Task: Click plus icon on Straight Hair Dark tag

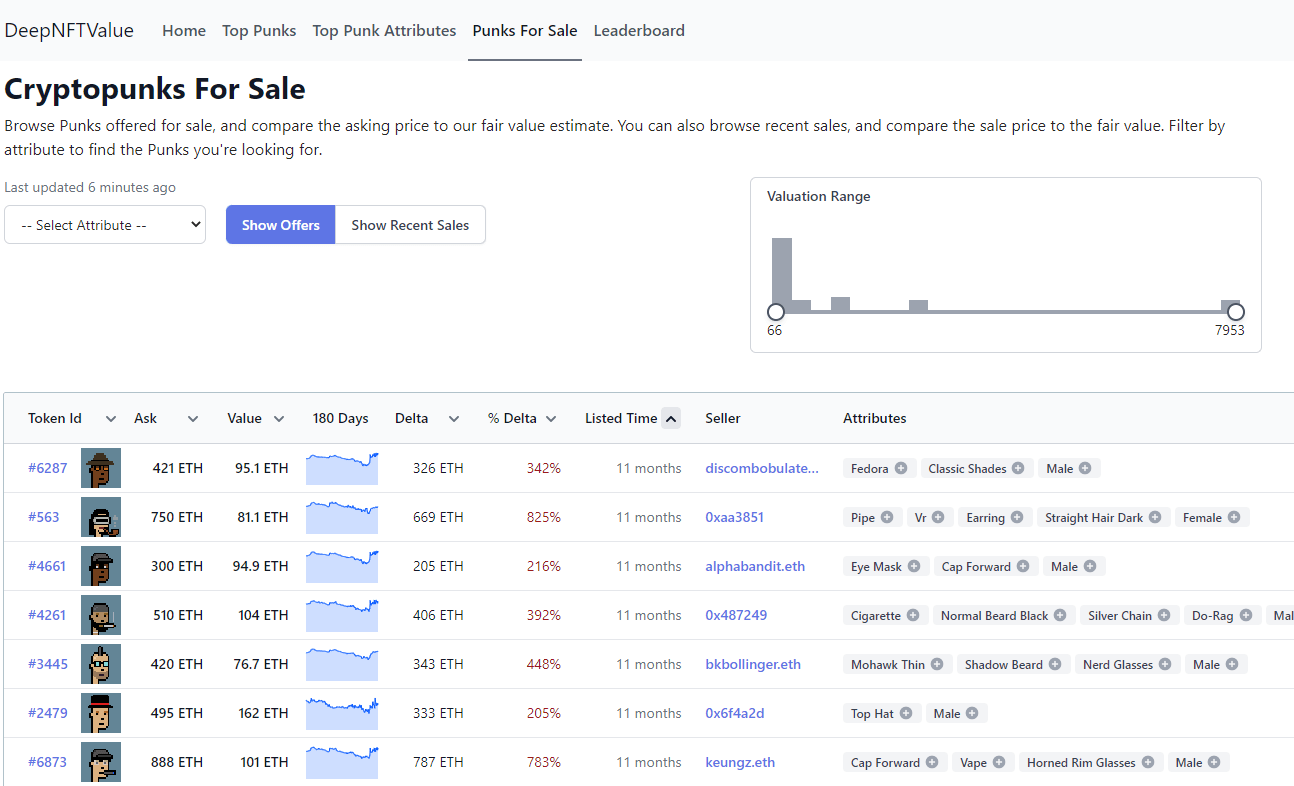Action: [x=1155, y=517]
